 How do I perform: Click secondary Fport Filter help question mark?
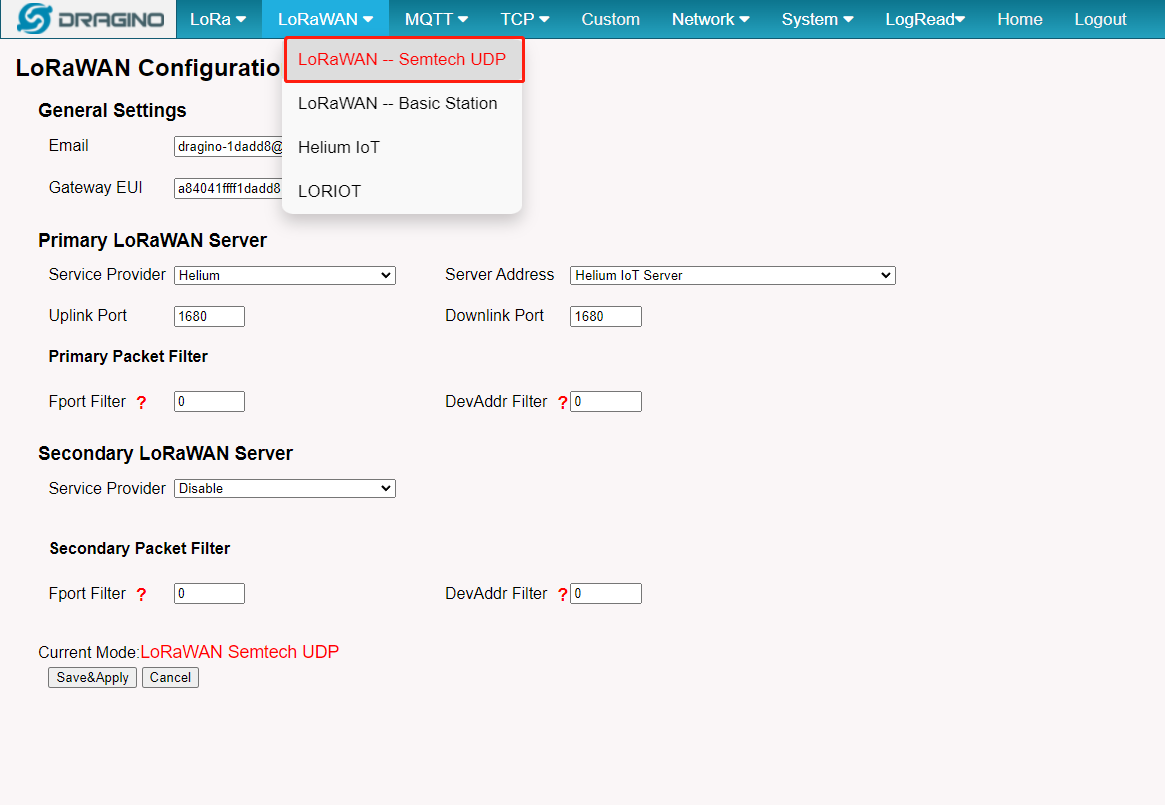(141, 594)
